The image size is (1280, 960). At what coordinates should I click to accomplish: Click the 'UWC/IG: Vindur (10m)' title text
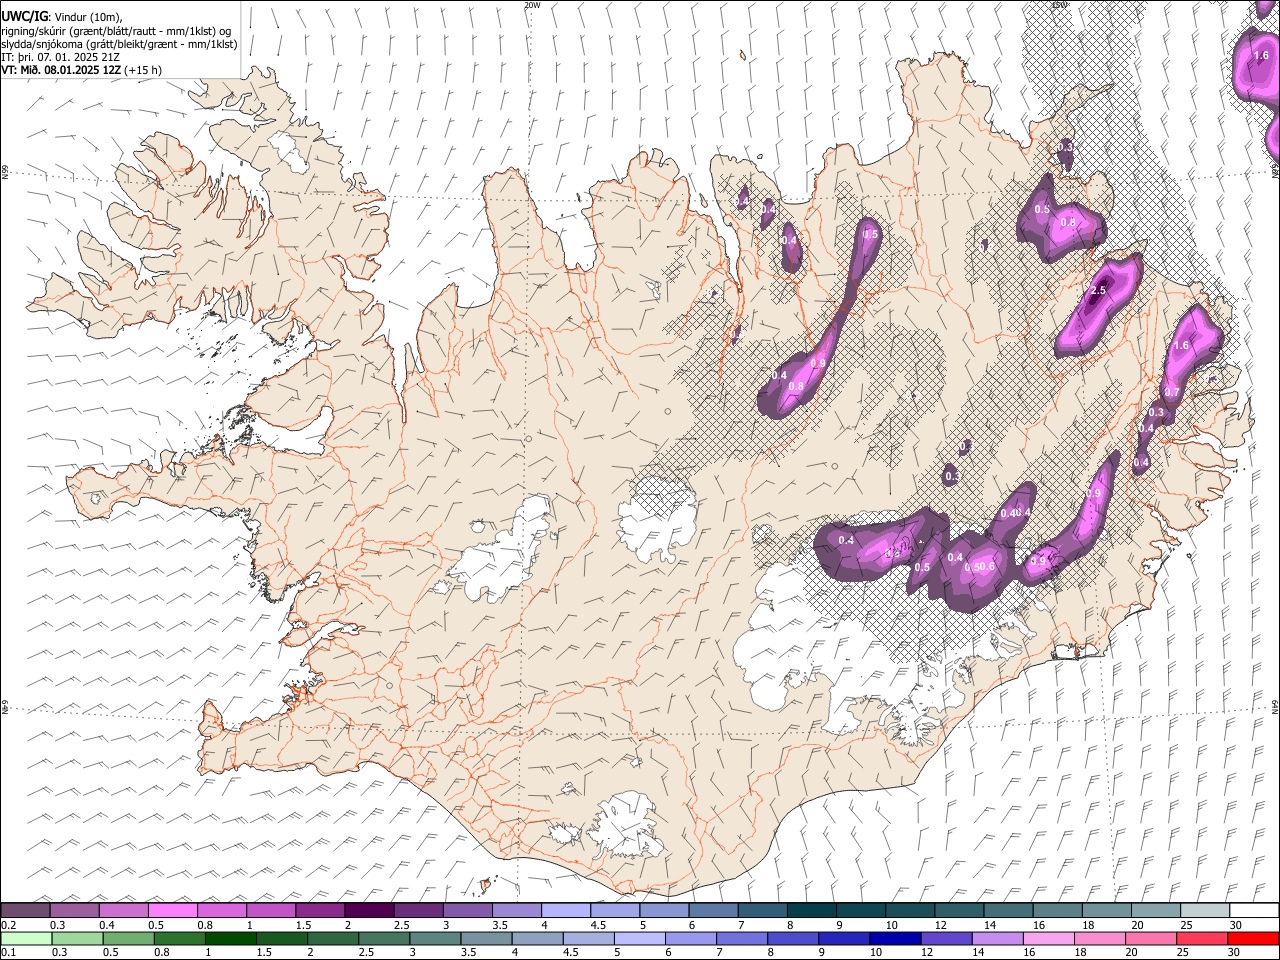pyautogui.click(x=62, y=17)
